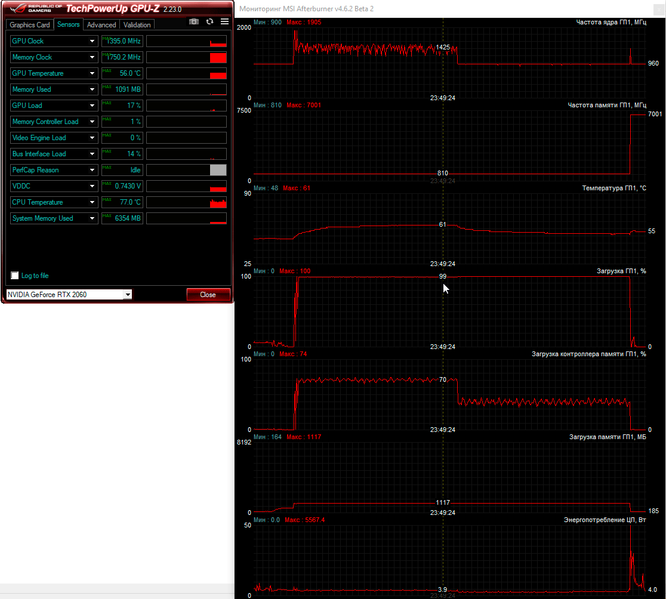Click the GPU load graph in Afterburner
The height and width of the screenshot is (599, 666).
click(450, 311)
